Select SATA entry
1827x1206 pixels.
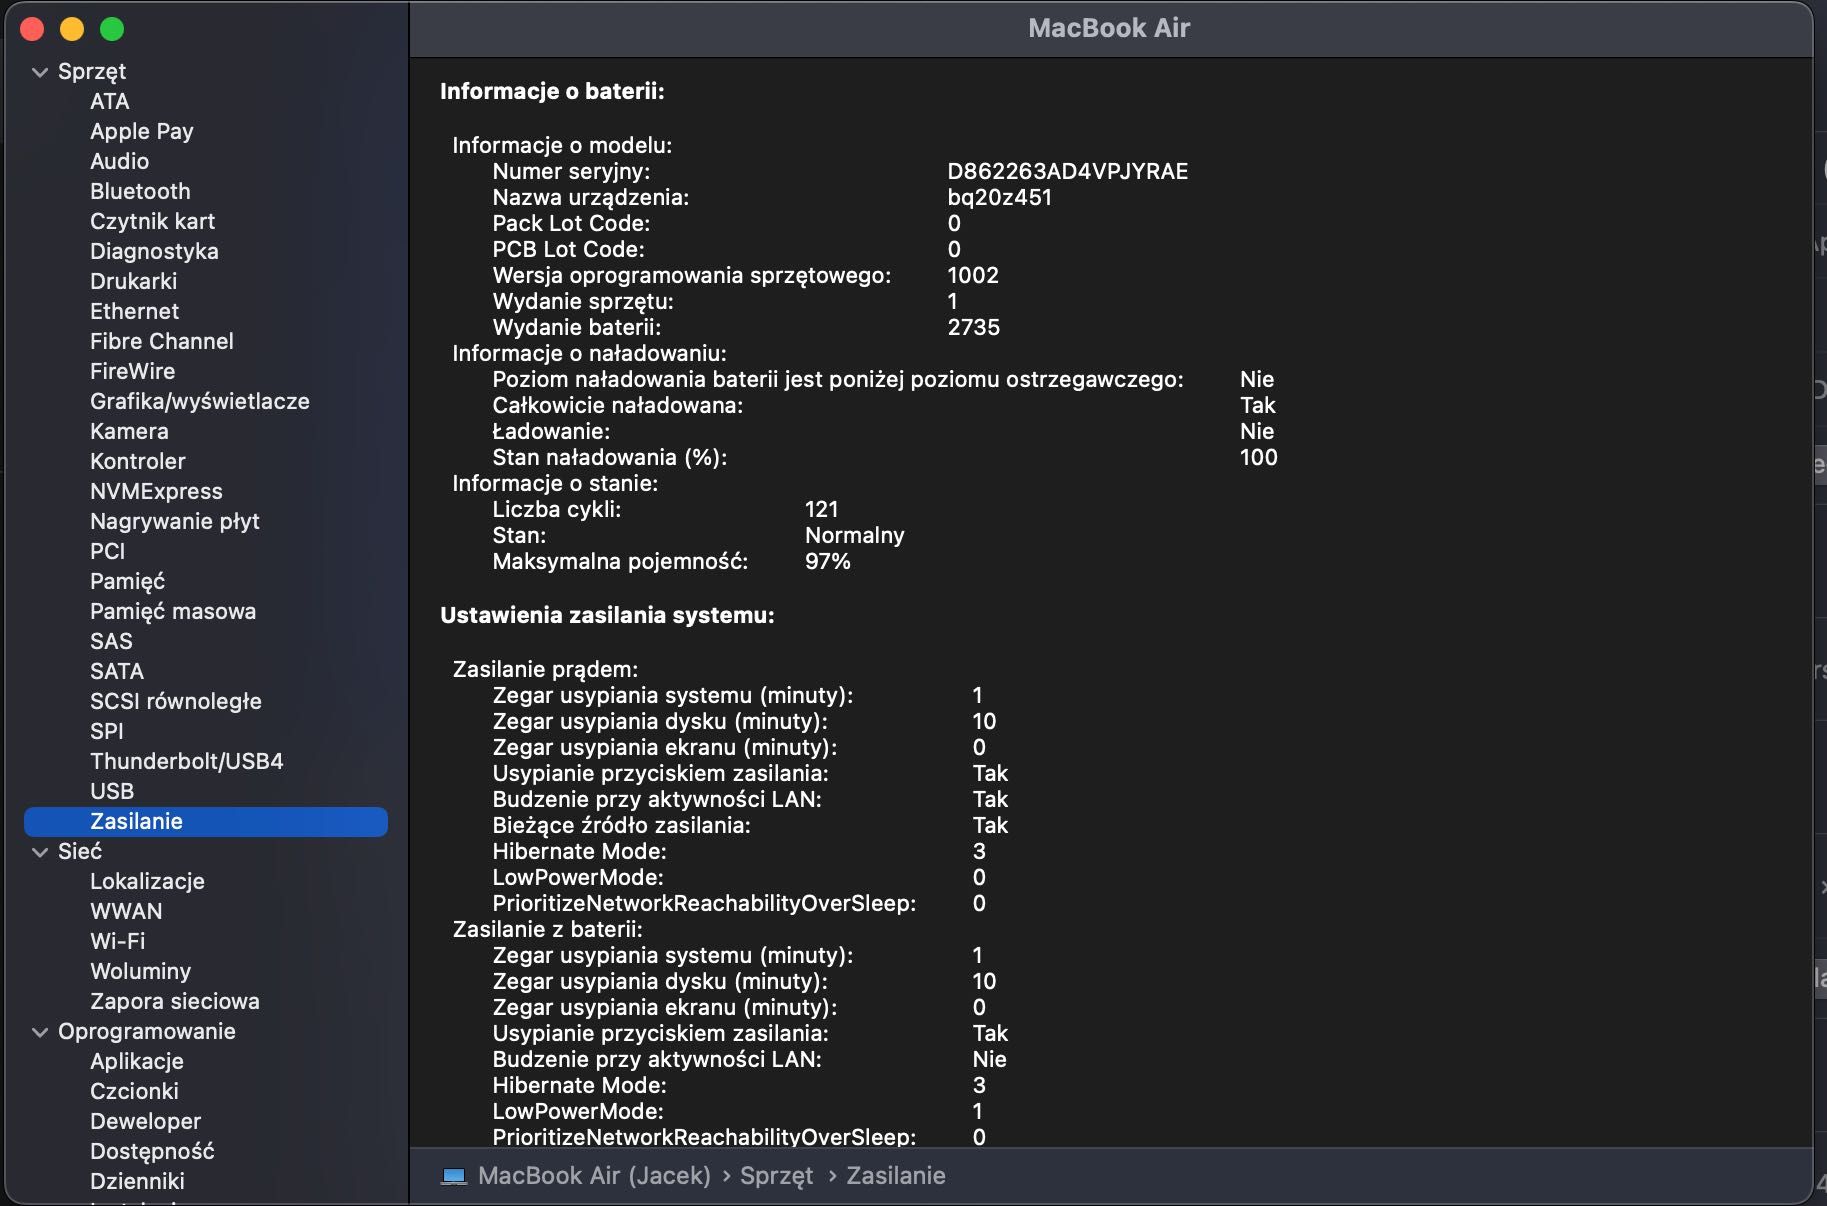pos(116,671)
